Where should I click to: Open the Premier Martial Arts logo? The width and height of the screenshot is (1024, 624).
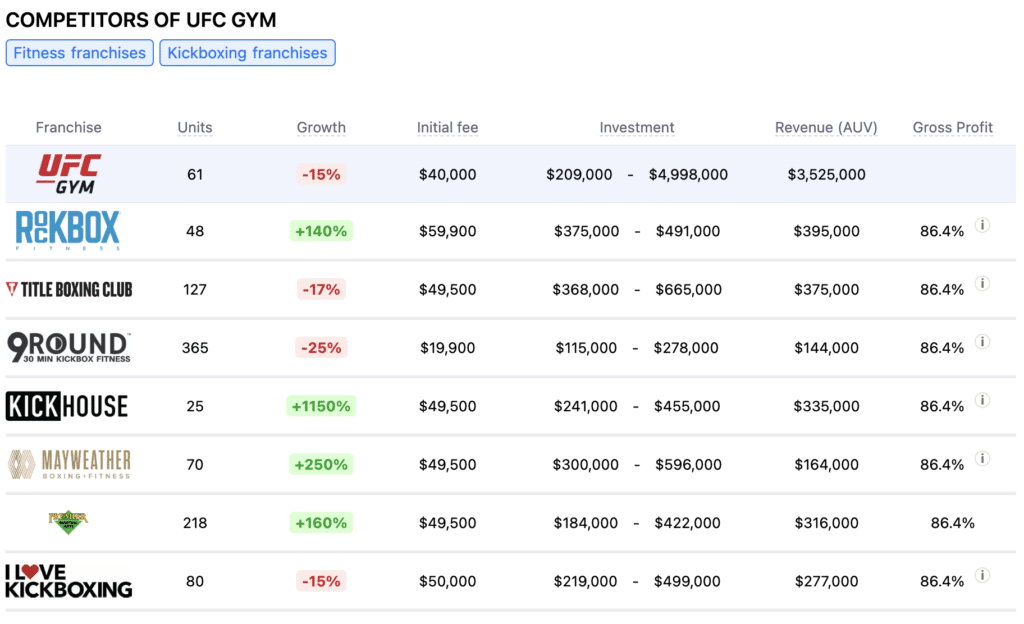point(68,522)
